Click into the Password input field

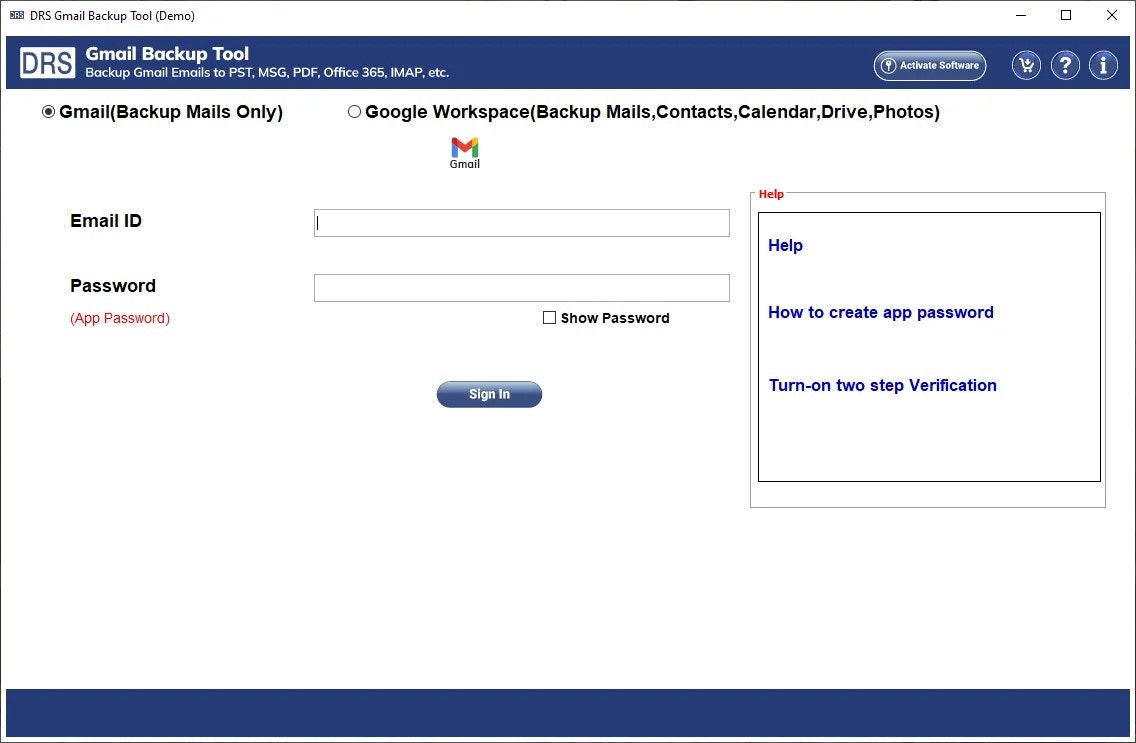(521, 287)
